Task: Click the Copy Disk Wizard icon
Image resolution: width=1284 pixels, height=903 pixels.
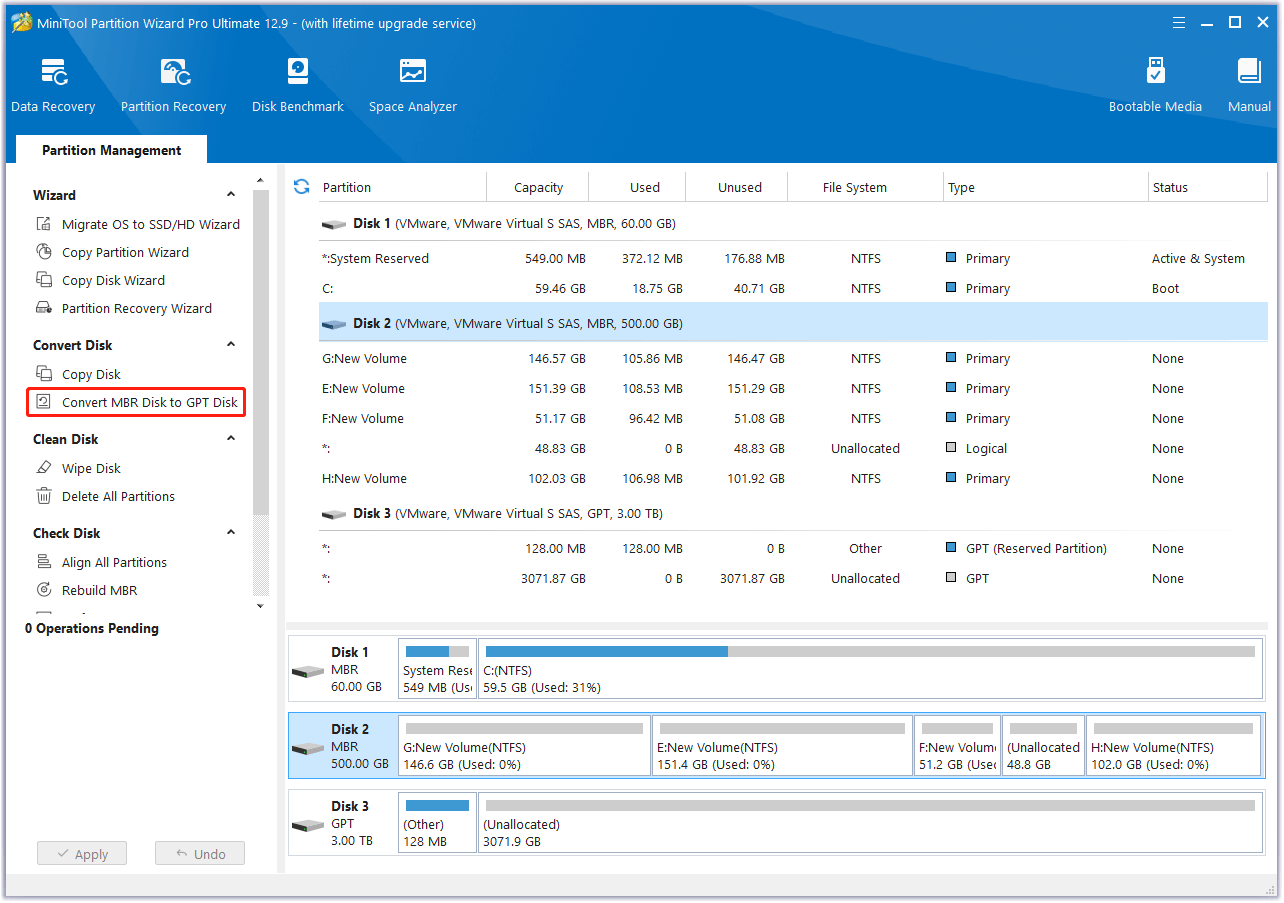Action: pos(43,280)
